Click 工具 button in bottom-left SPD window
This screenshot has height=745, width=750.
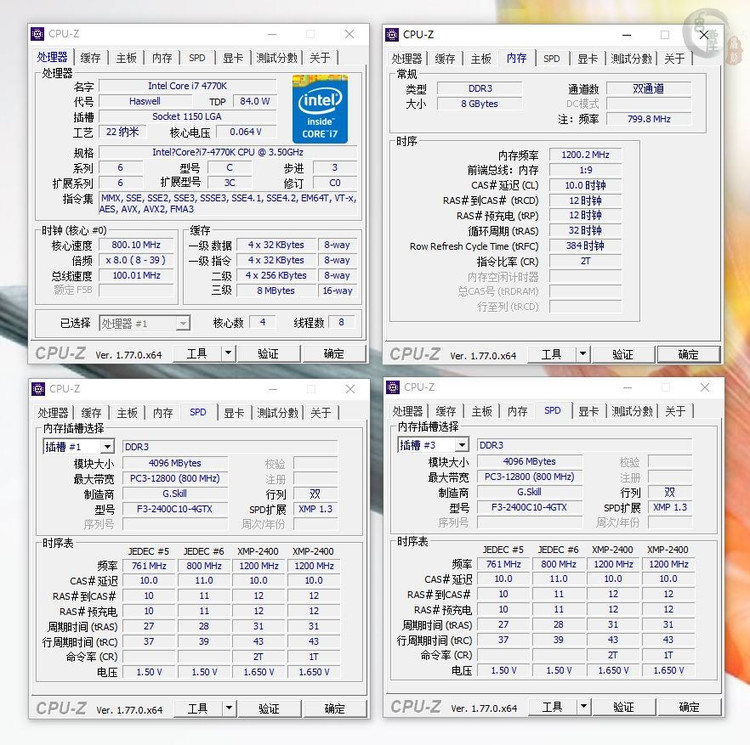coord(198,708)
